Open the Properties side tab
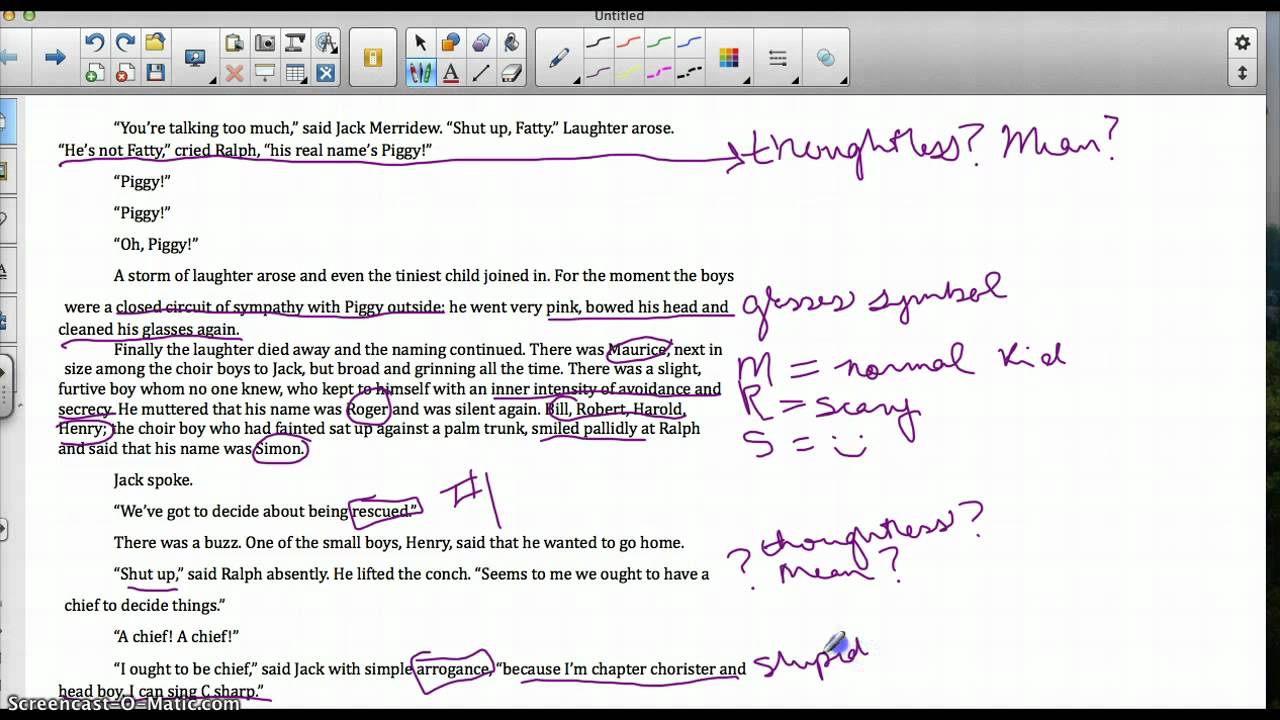This screenshot has height=720, width=1280. 4,270
